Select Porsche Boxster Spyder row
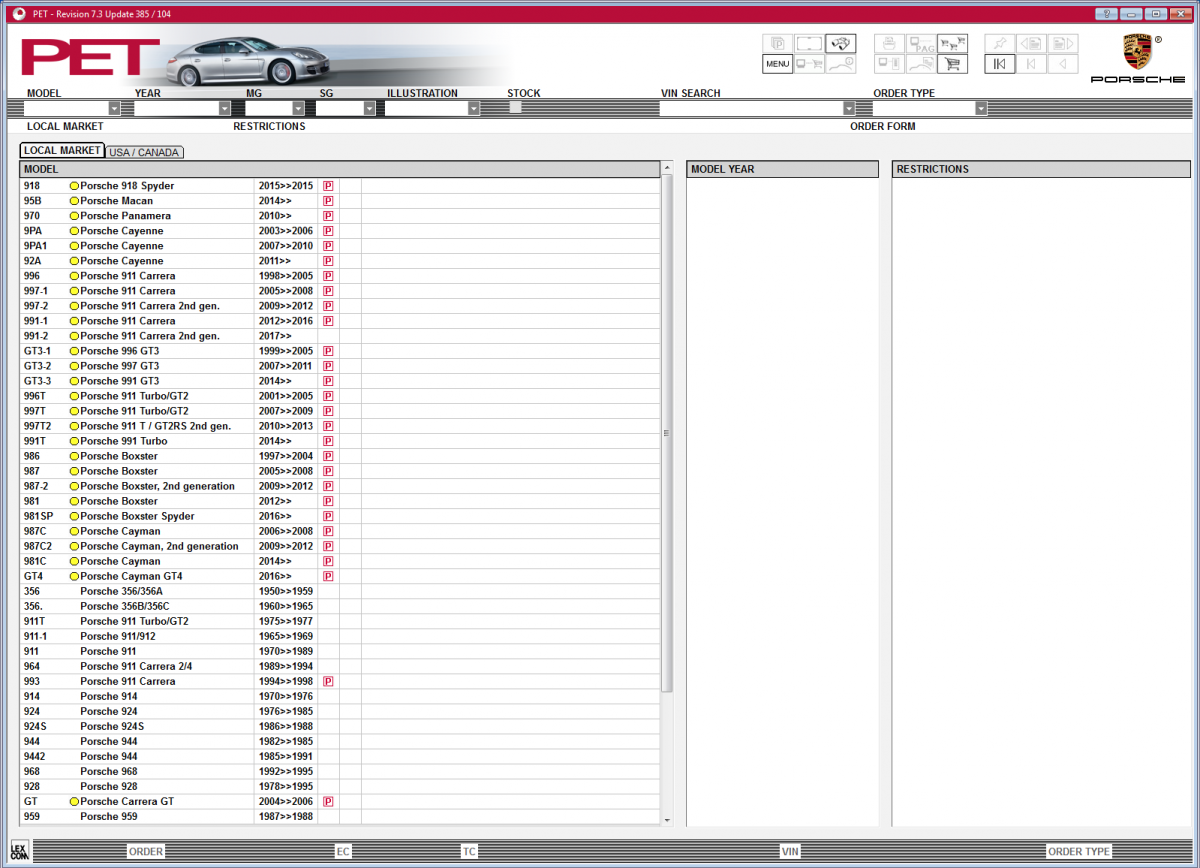Viewport: 1200px width, 868px height. (340, 517)
